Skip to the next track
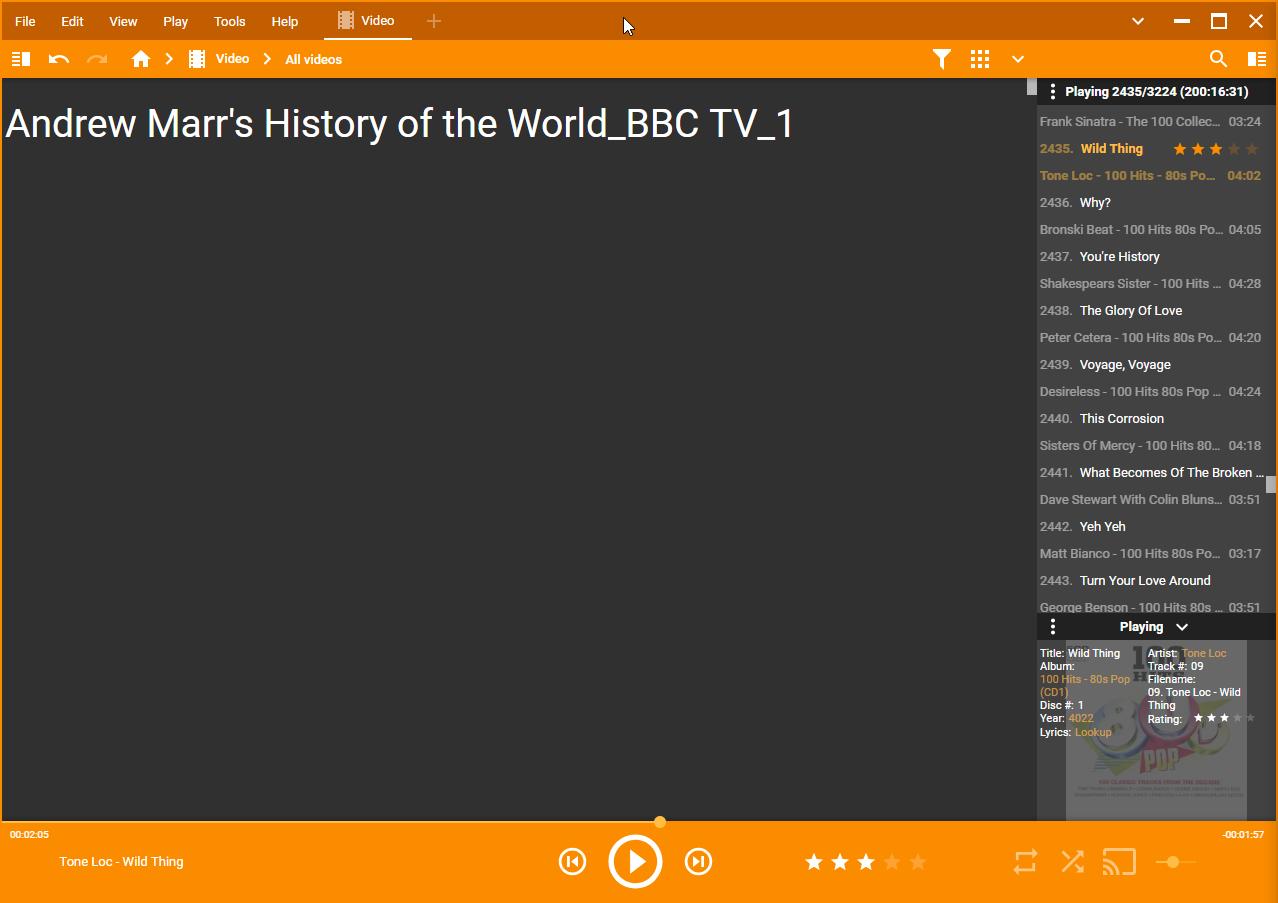1278x903 pixels. point(698,861)
